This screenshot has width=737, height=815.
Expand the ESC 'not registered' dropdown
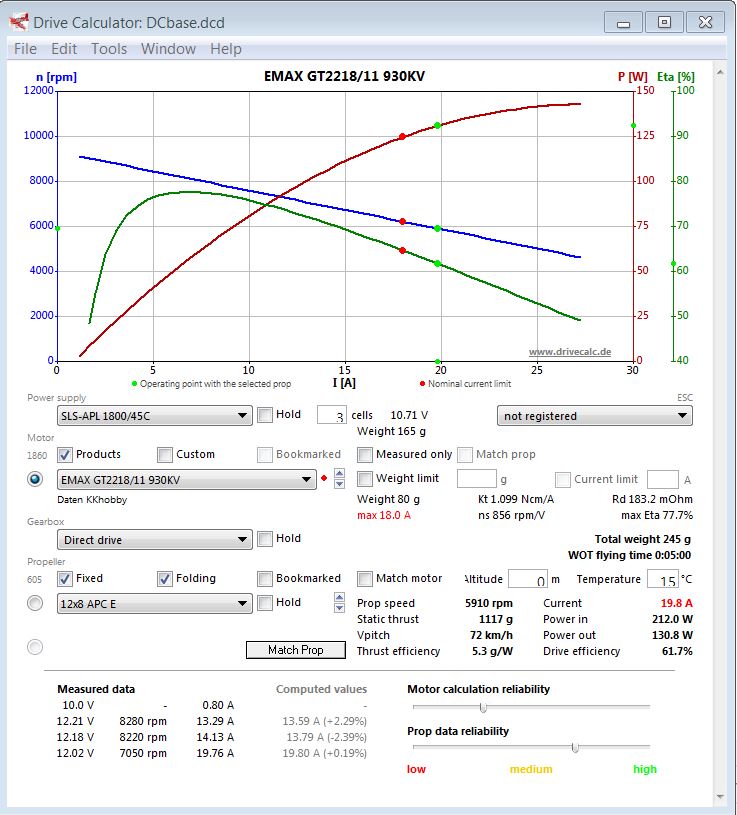pyautogui.click(x=594, y=416)
